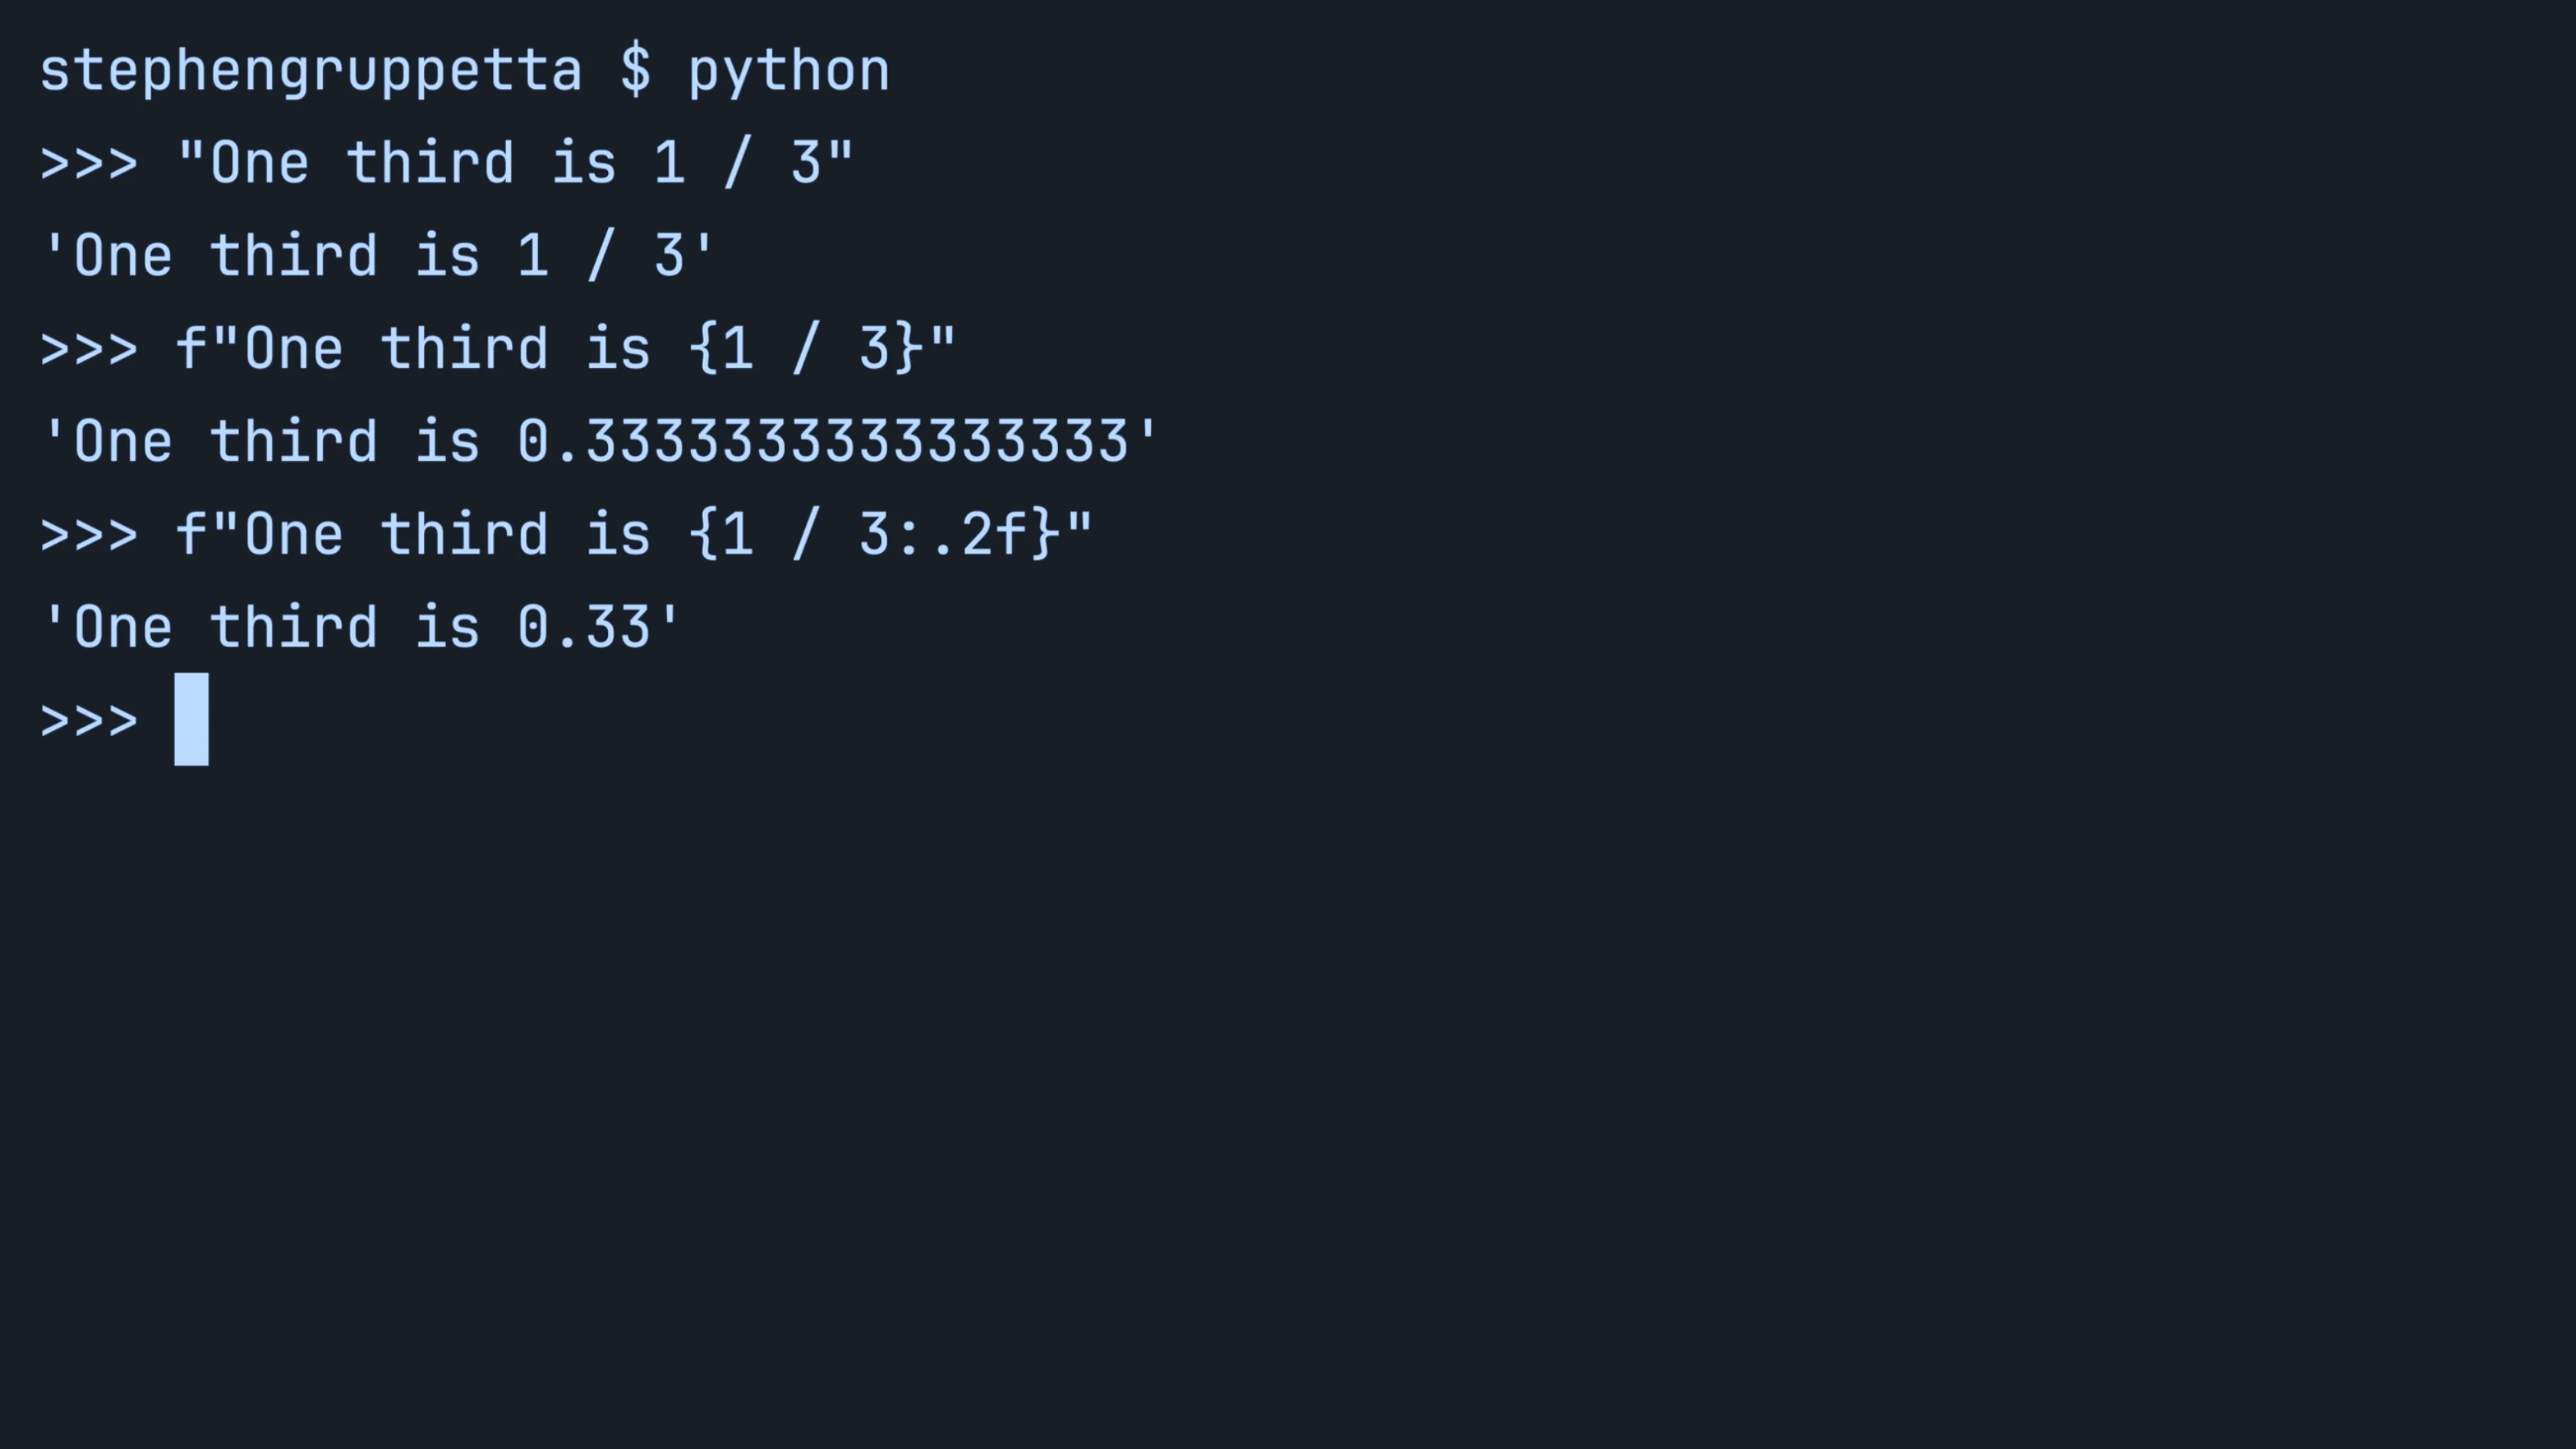Click the word One in the 0.33 output line

pyautogui.click(x=123, y=628)
